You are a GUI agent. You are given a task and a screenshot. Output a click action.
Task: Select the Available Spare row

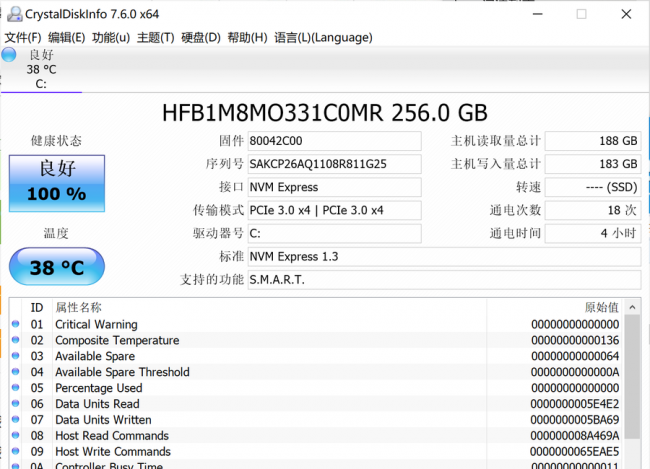[x=316, y=356]
